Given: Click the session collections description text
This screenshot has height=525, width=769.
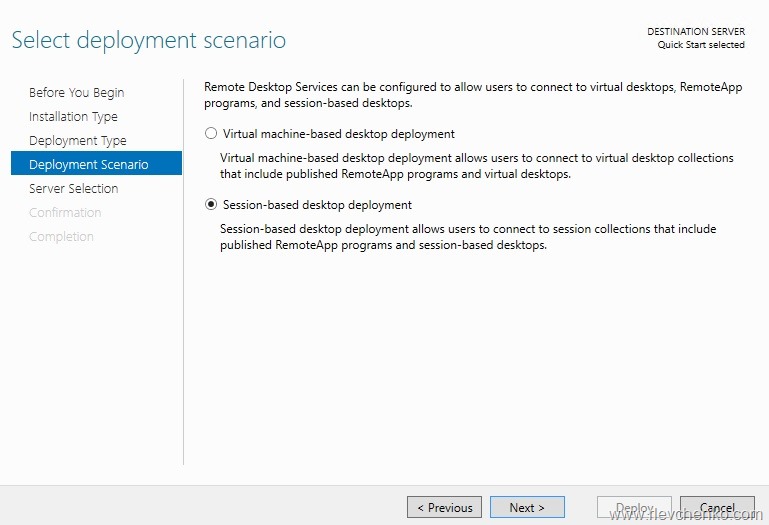Looking at the screenshot, I should point(467,237).
